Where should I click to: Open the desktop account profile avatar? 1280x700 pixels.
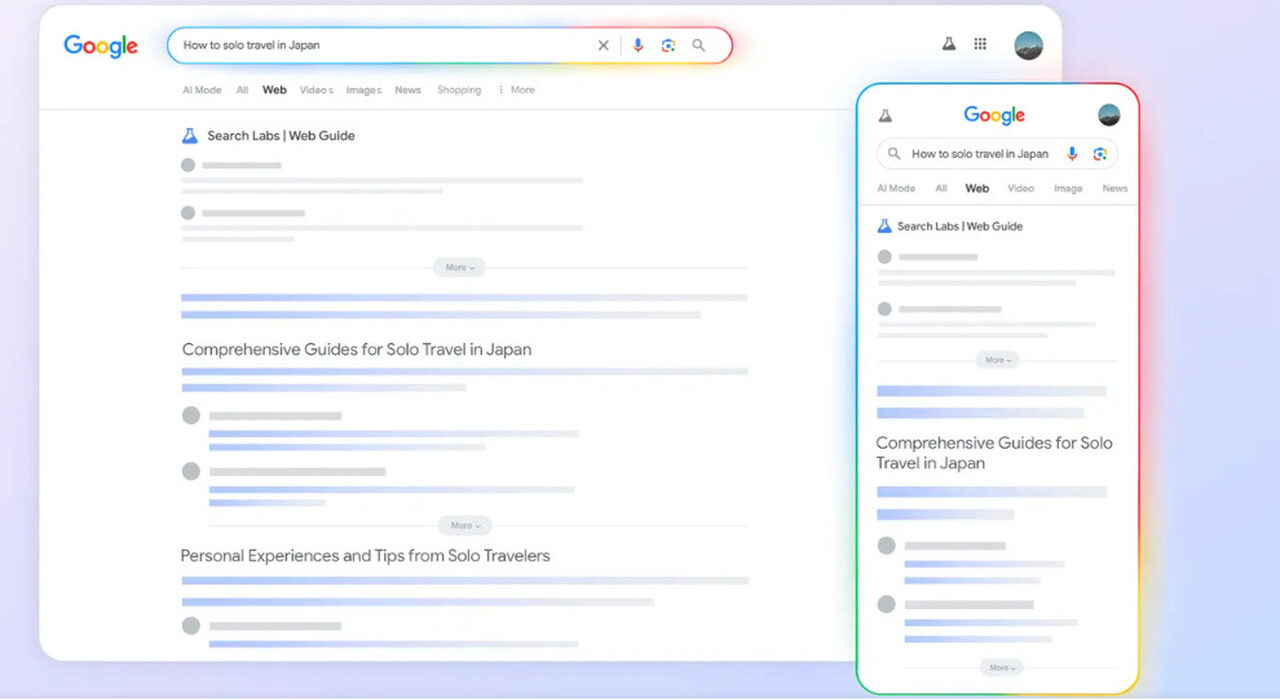pyautogui.click(x=1028, y=45)
